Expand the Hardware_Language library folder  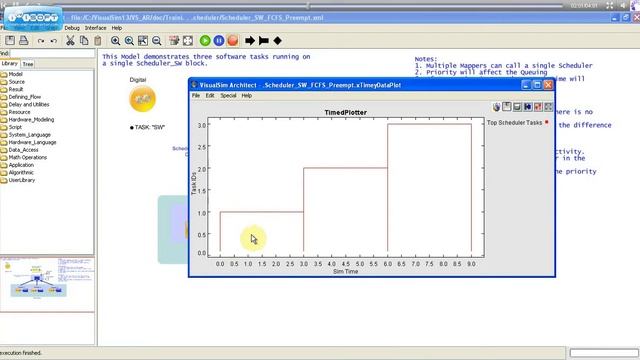pos(33,142)
